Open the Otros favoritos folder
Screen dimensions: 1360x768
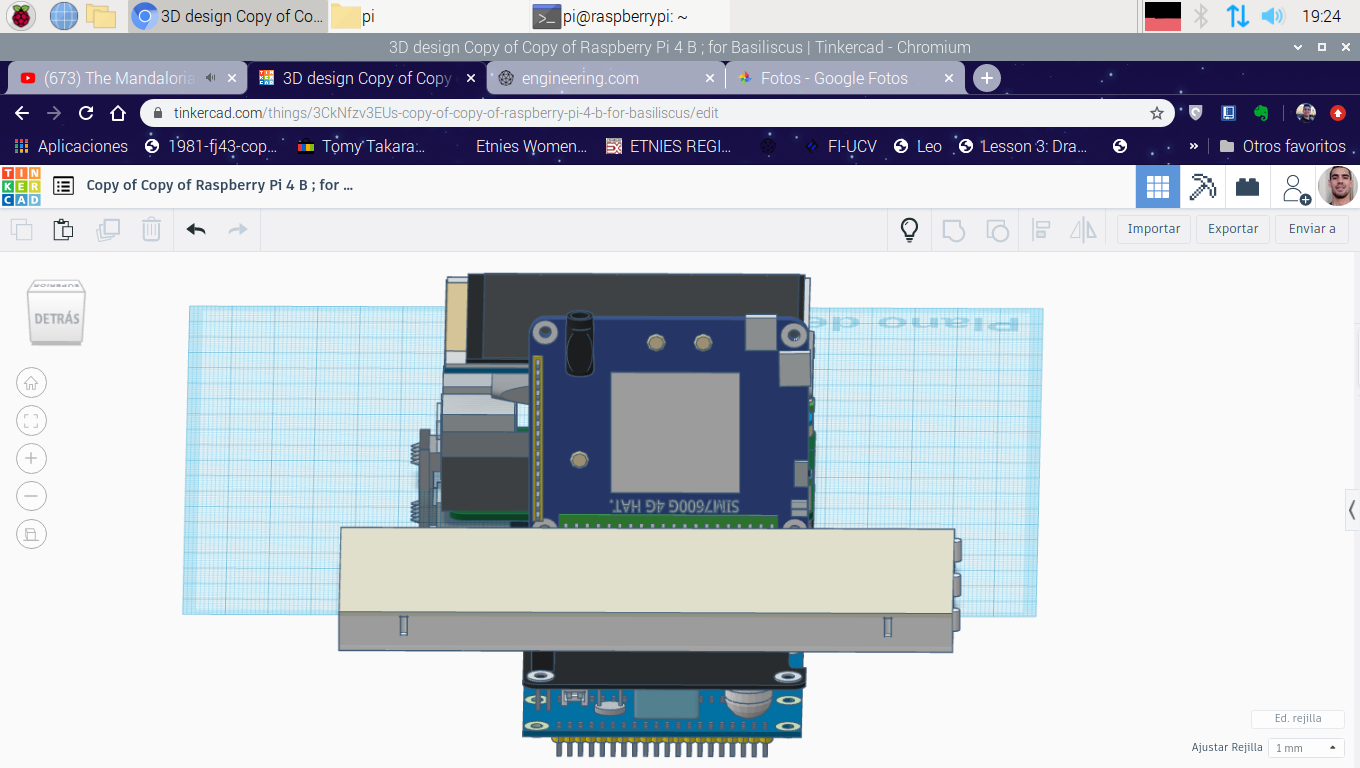coord(1283,146)
